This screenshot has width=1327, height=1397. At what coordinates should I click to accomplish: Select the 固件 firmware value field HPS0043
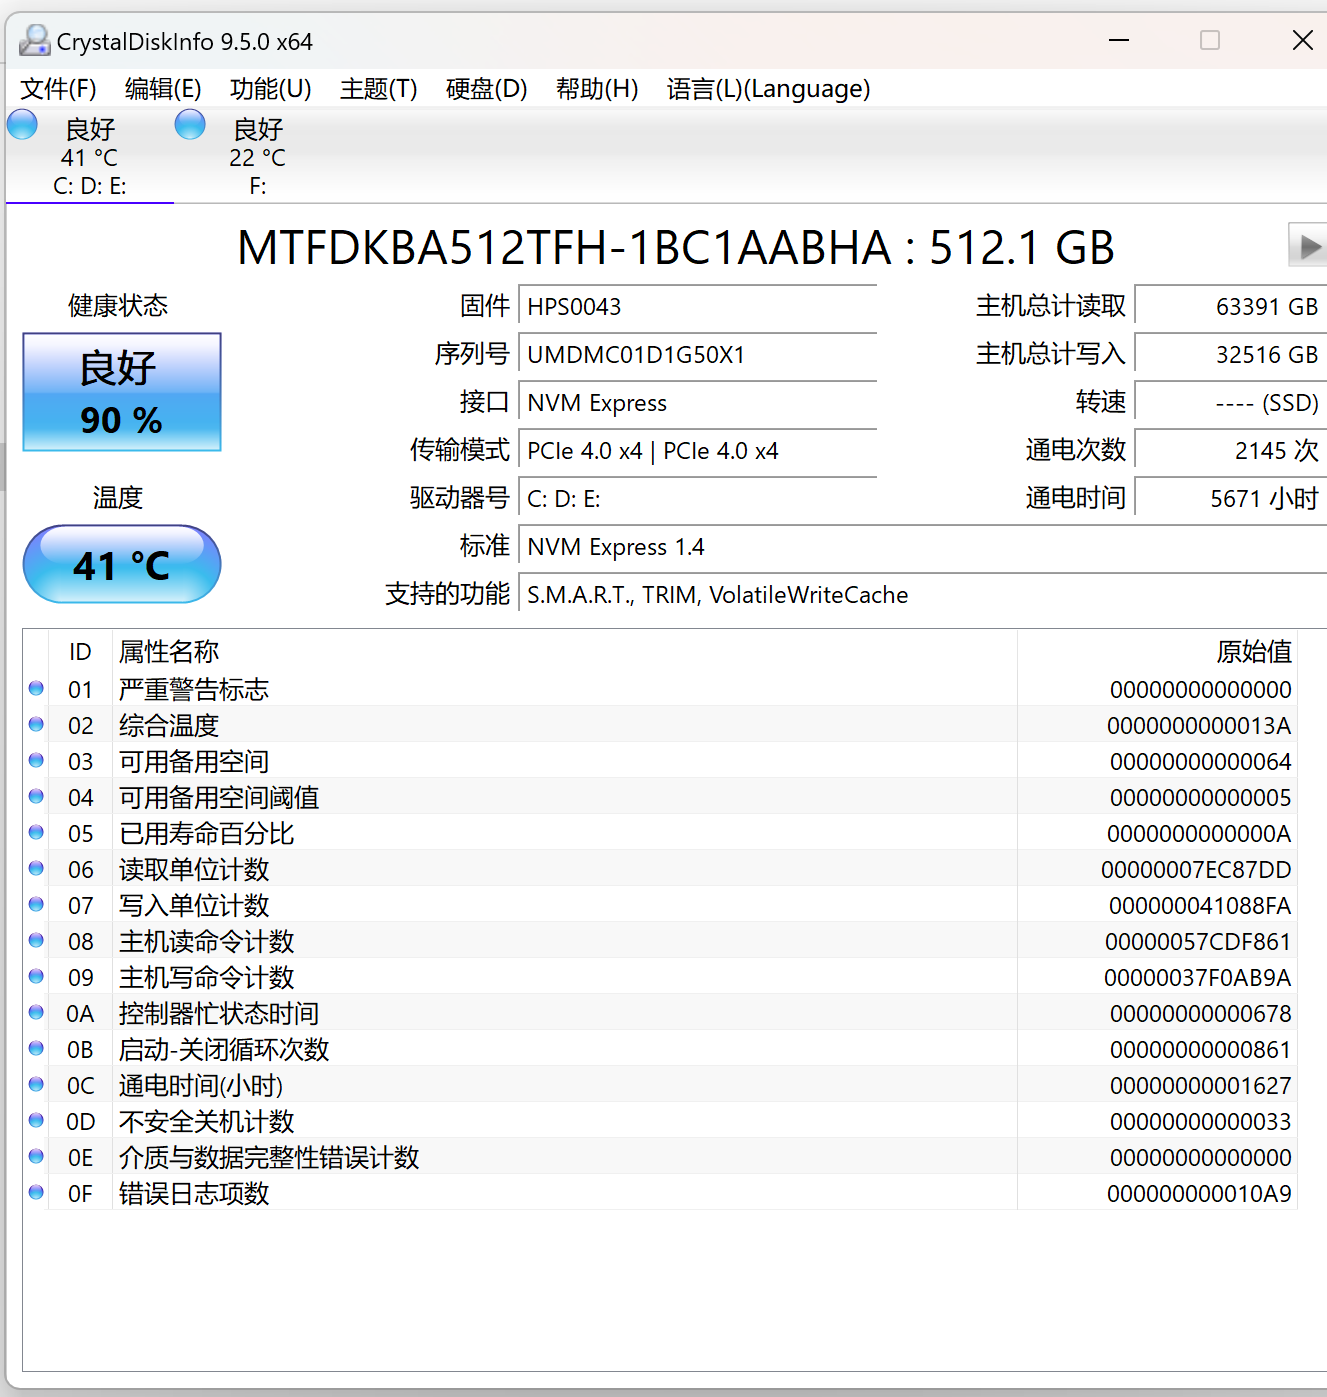click(698, 306)
